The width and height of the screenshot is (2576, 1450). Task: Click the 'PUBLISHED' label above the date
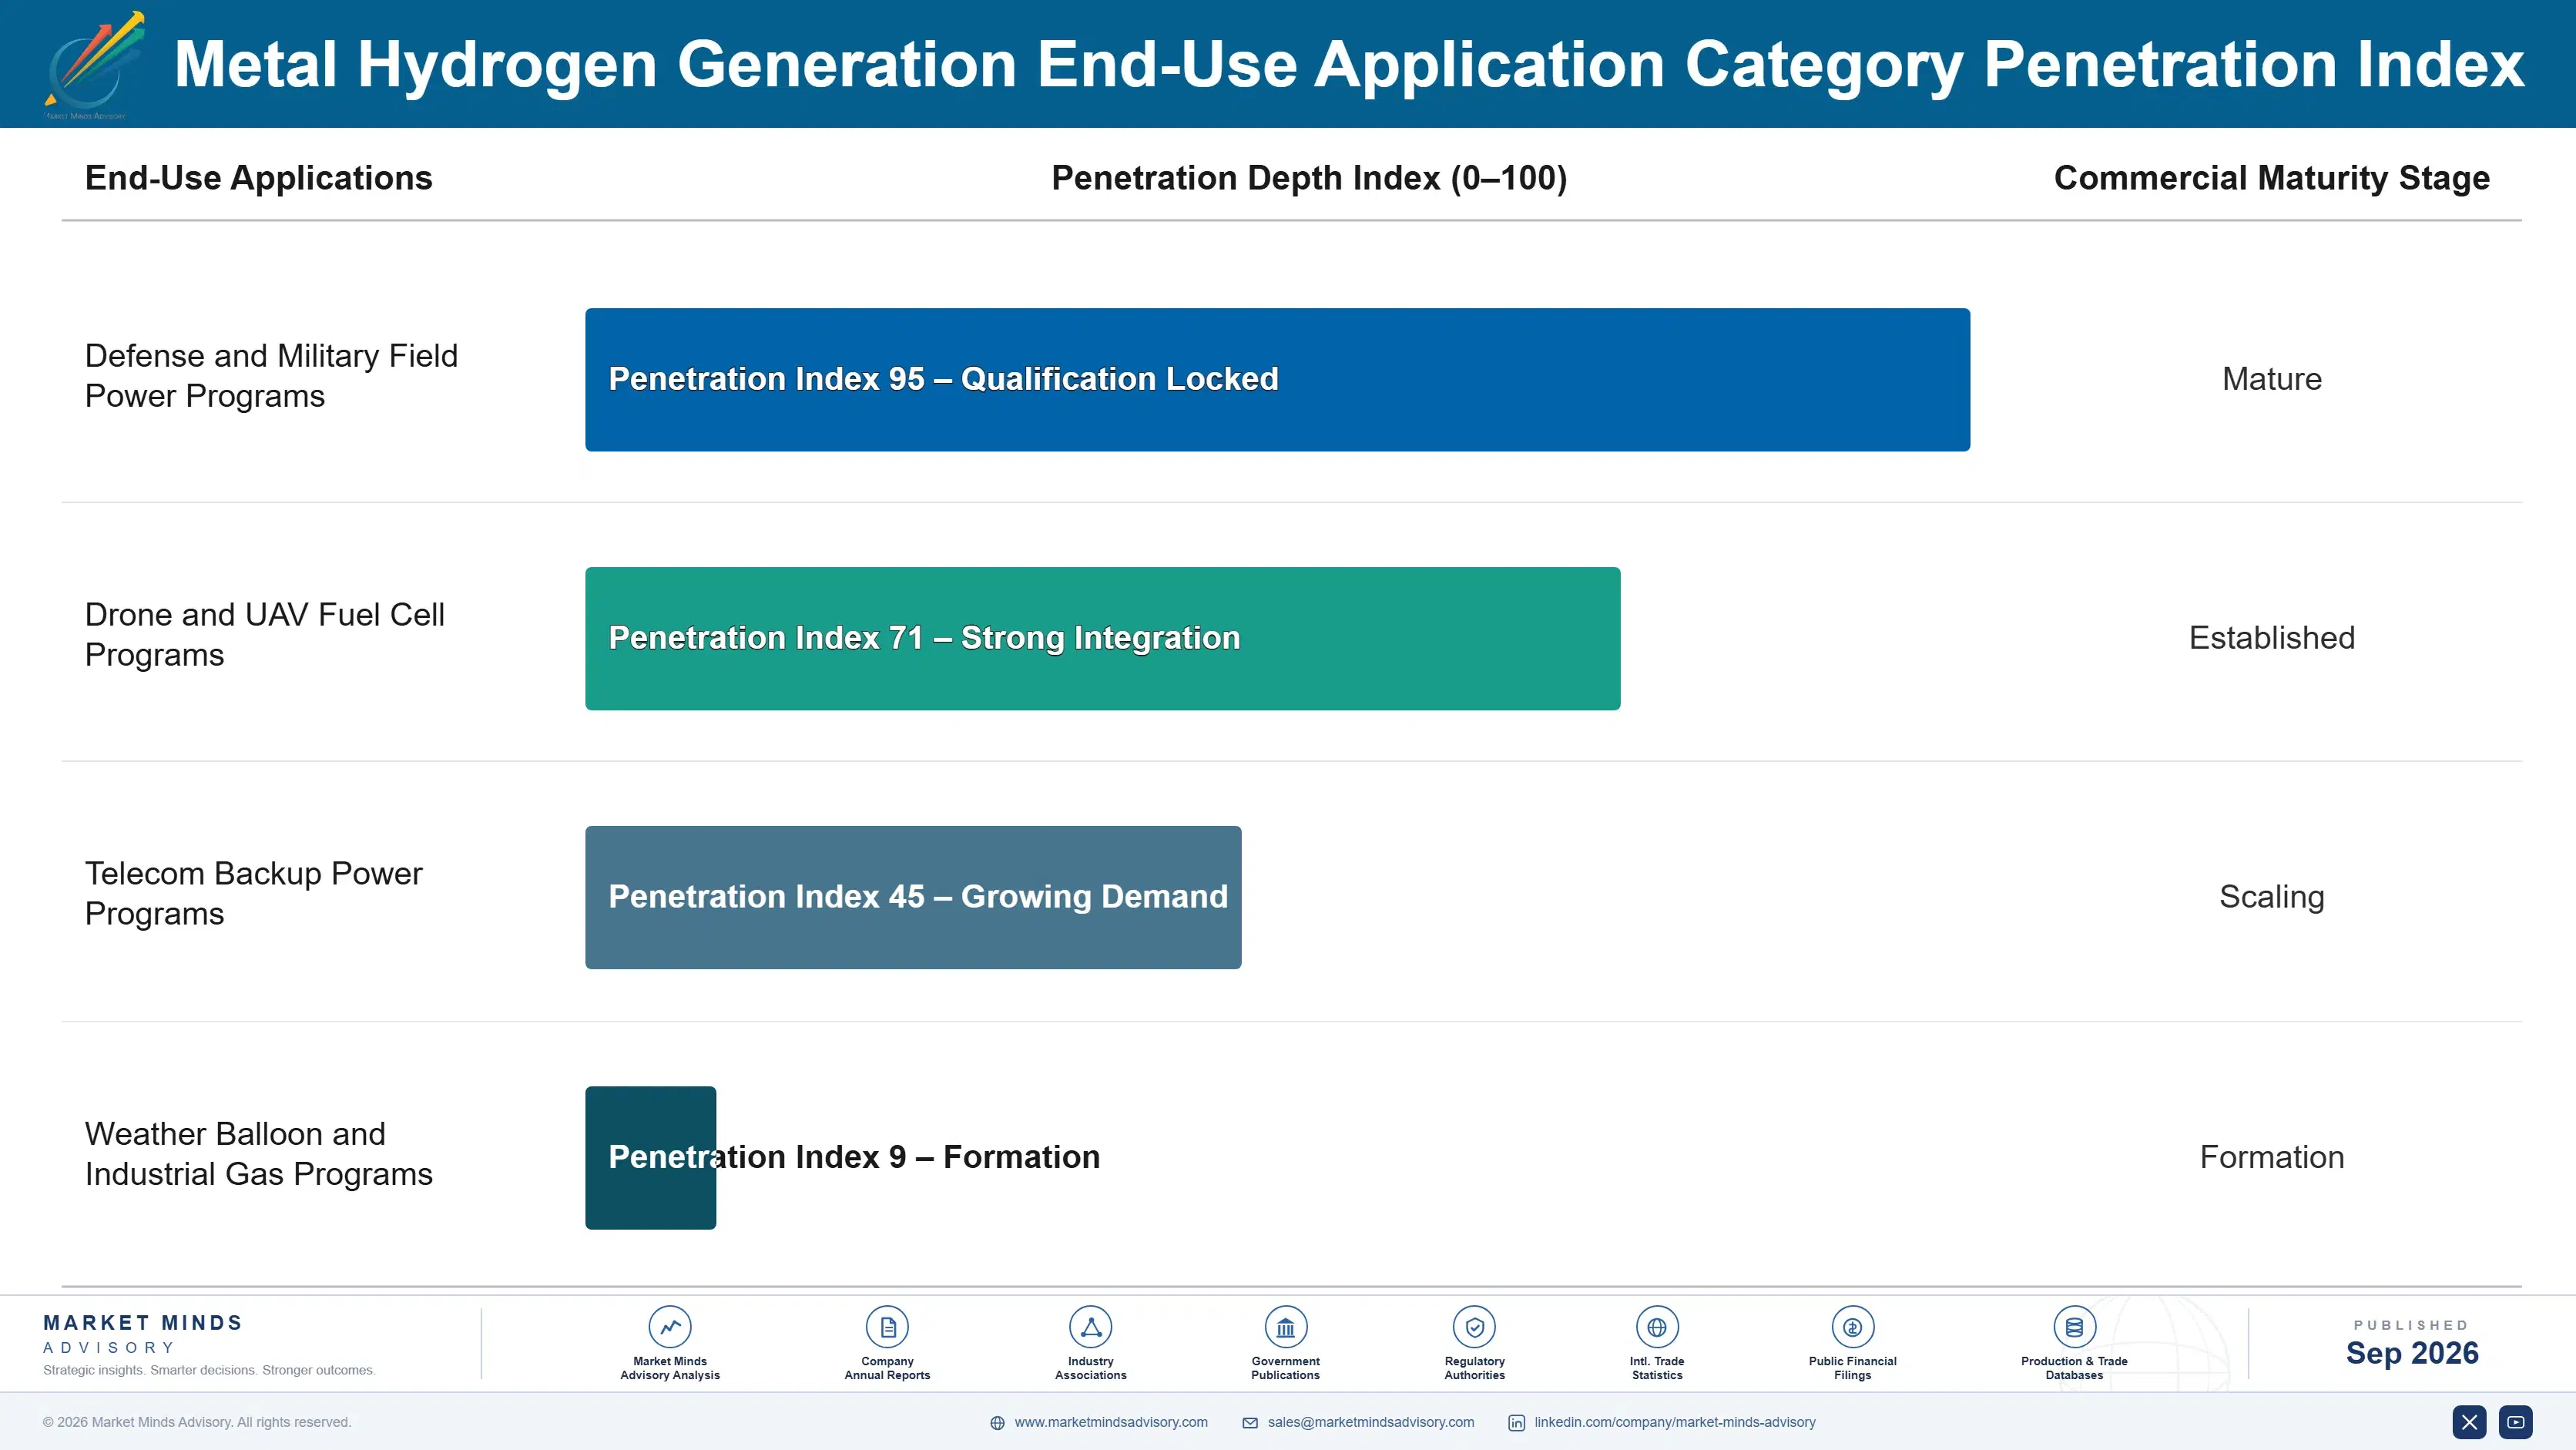[2412, 1325]
